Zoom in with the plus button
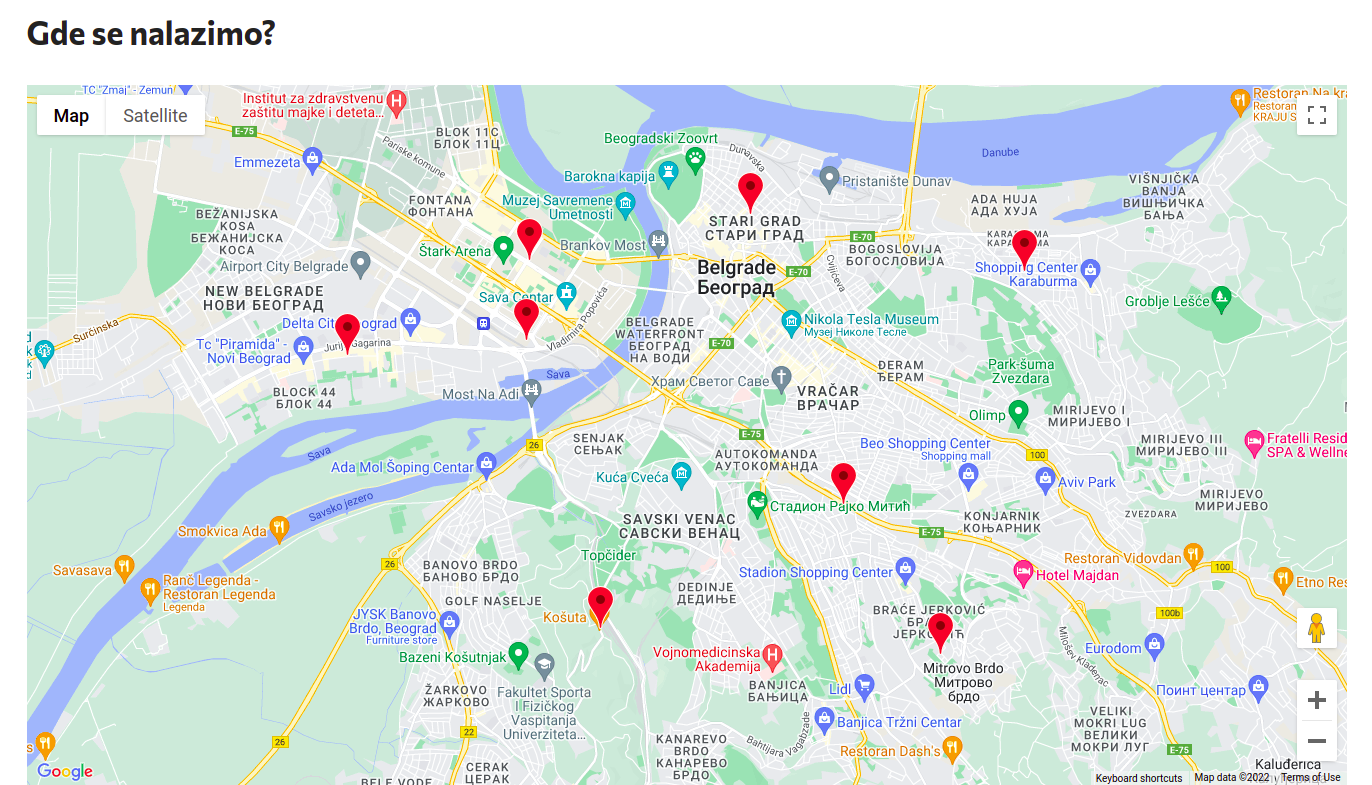This screenshot has width=1372, height=785. tap(1316, 700)
